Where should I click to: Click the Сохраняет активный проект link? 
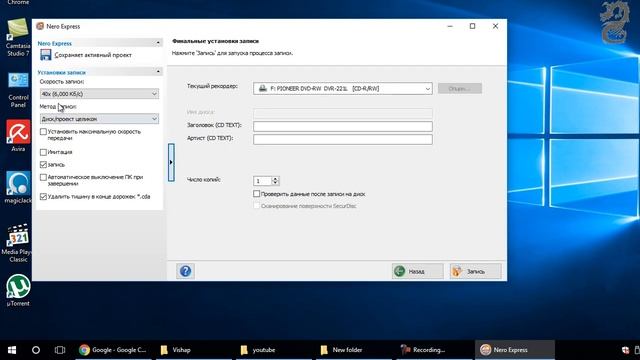click(93, 55)
